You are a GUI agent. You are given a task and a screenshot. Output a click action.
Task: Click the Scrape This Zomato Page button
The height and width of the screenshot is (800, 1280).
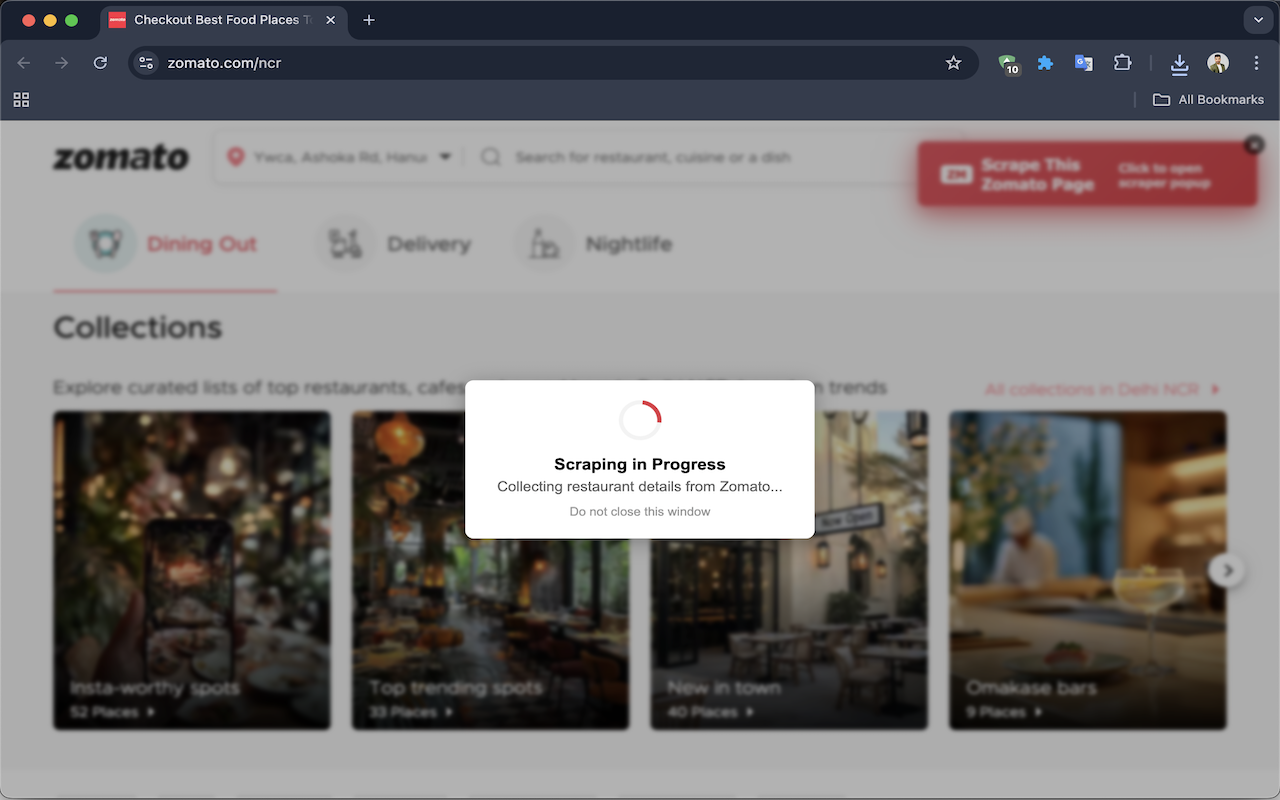(1087, 174)
